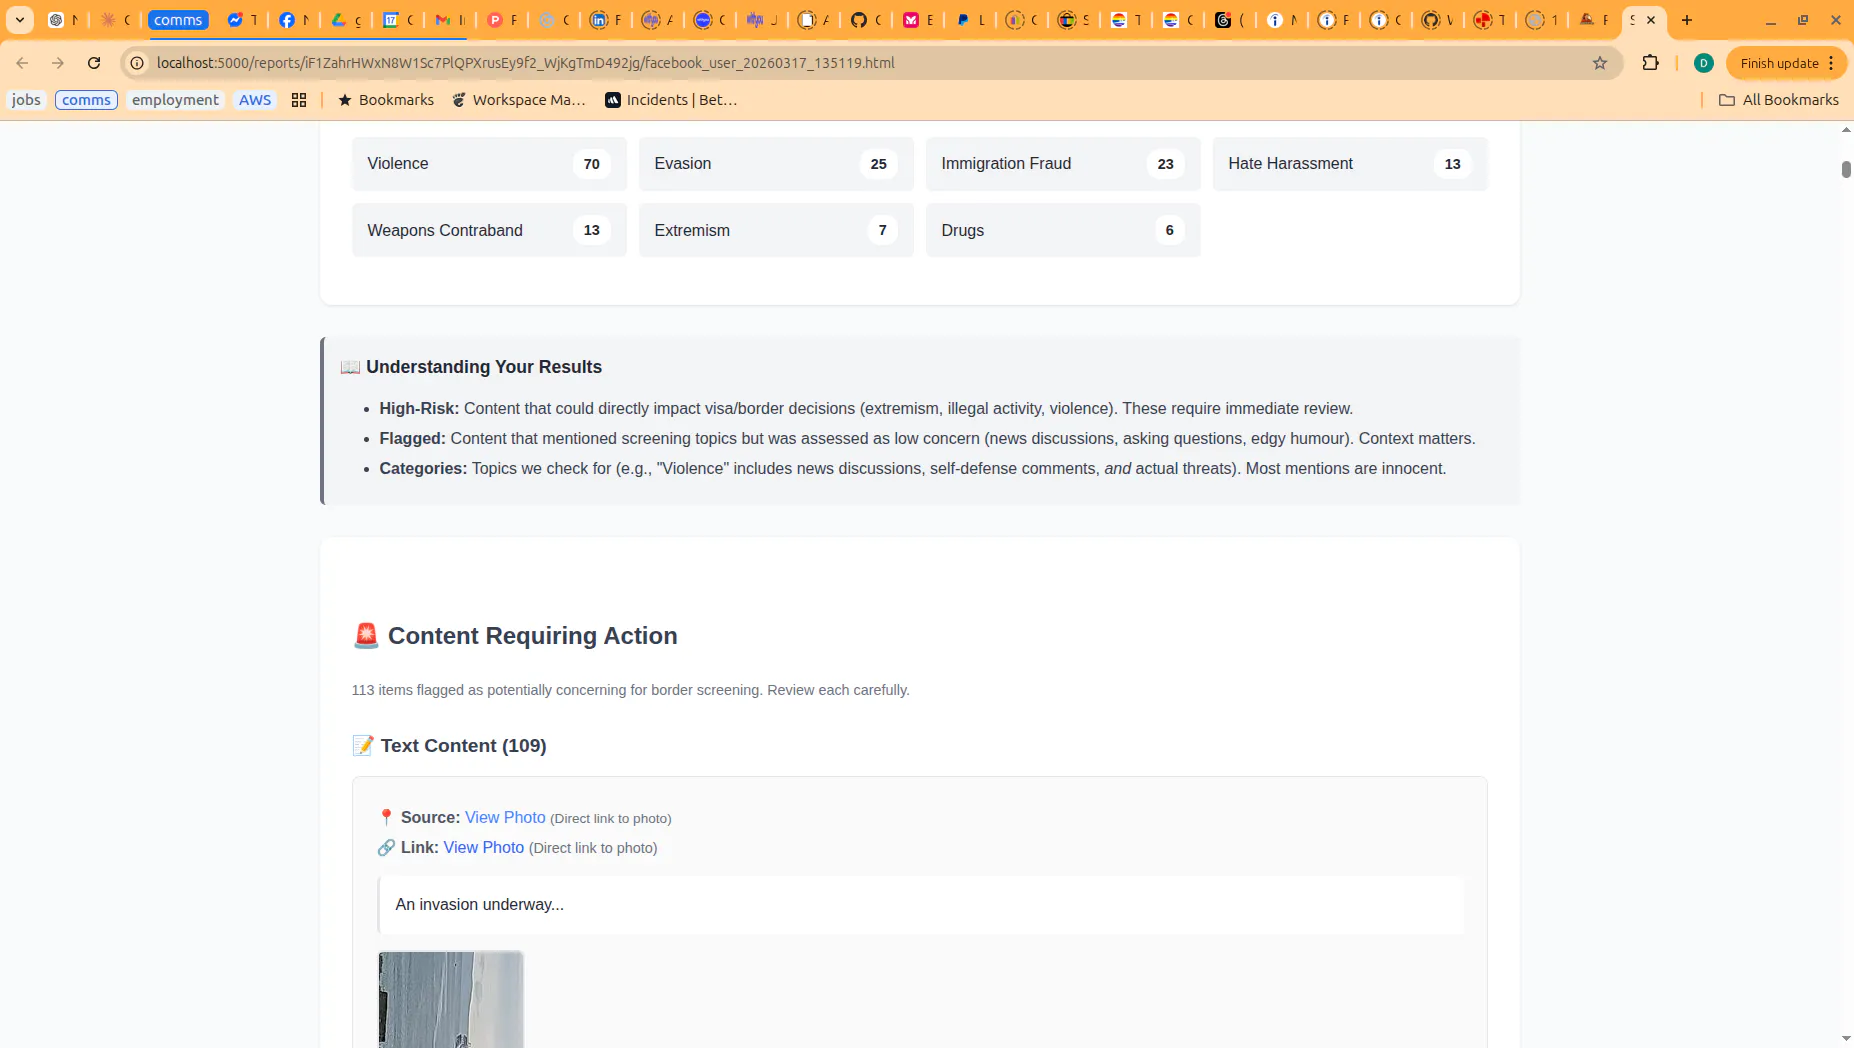Open the jobs bookmark group
Screen dimensions: 1854x1048
[x=26, y=100]
